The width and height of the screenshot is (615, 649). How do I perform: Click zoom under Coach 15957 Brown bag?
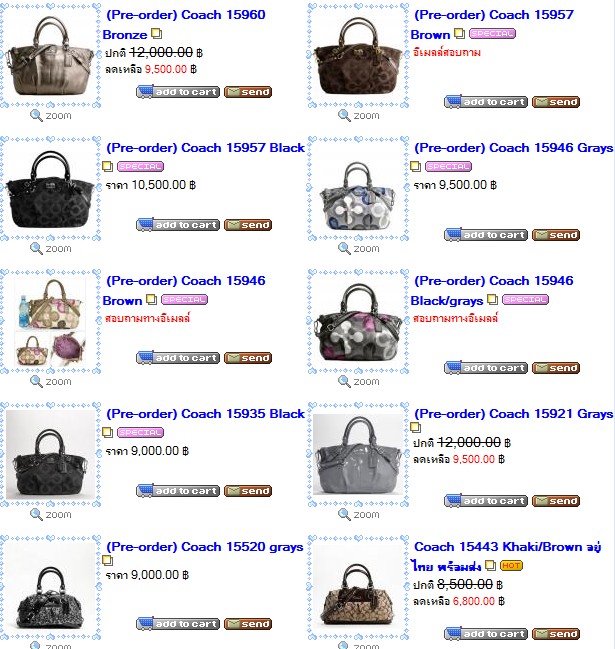click(358, 115)
